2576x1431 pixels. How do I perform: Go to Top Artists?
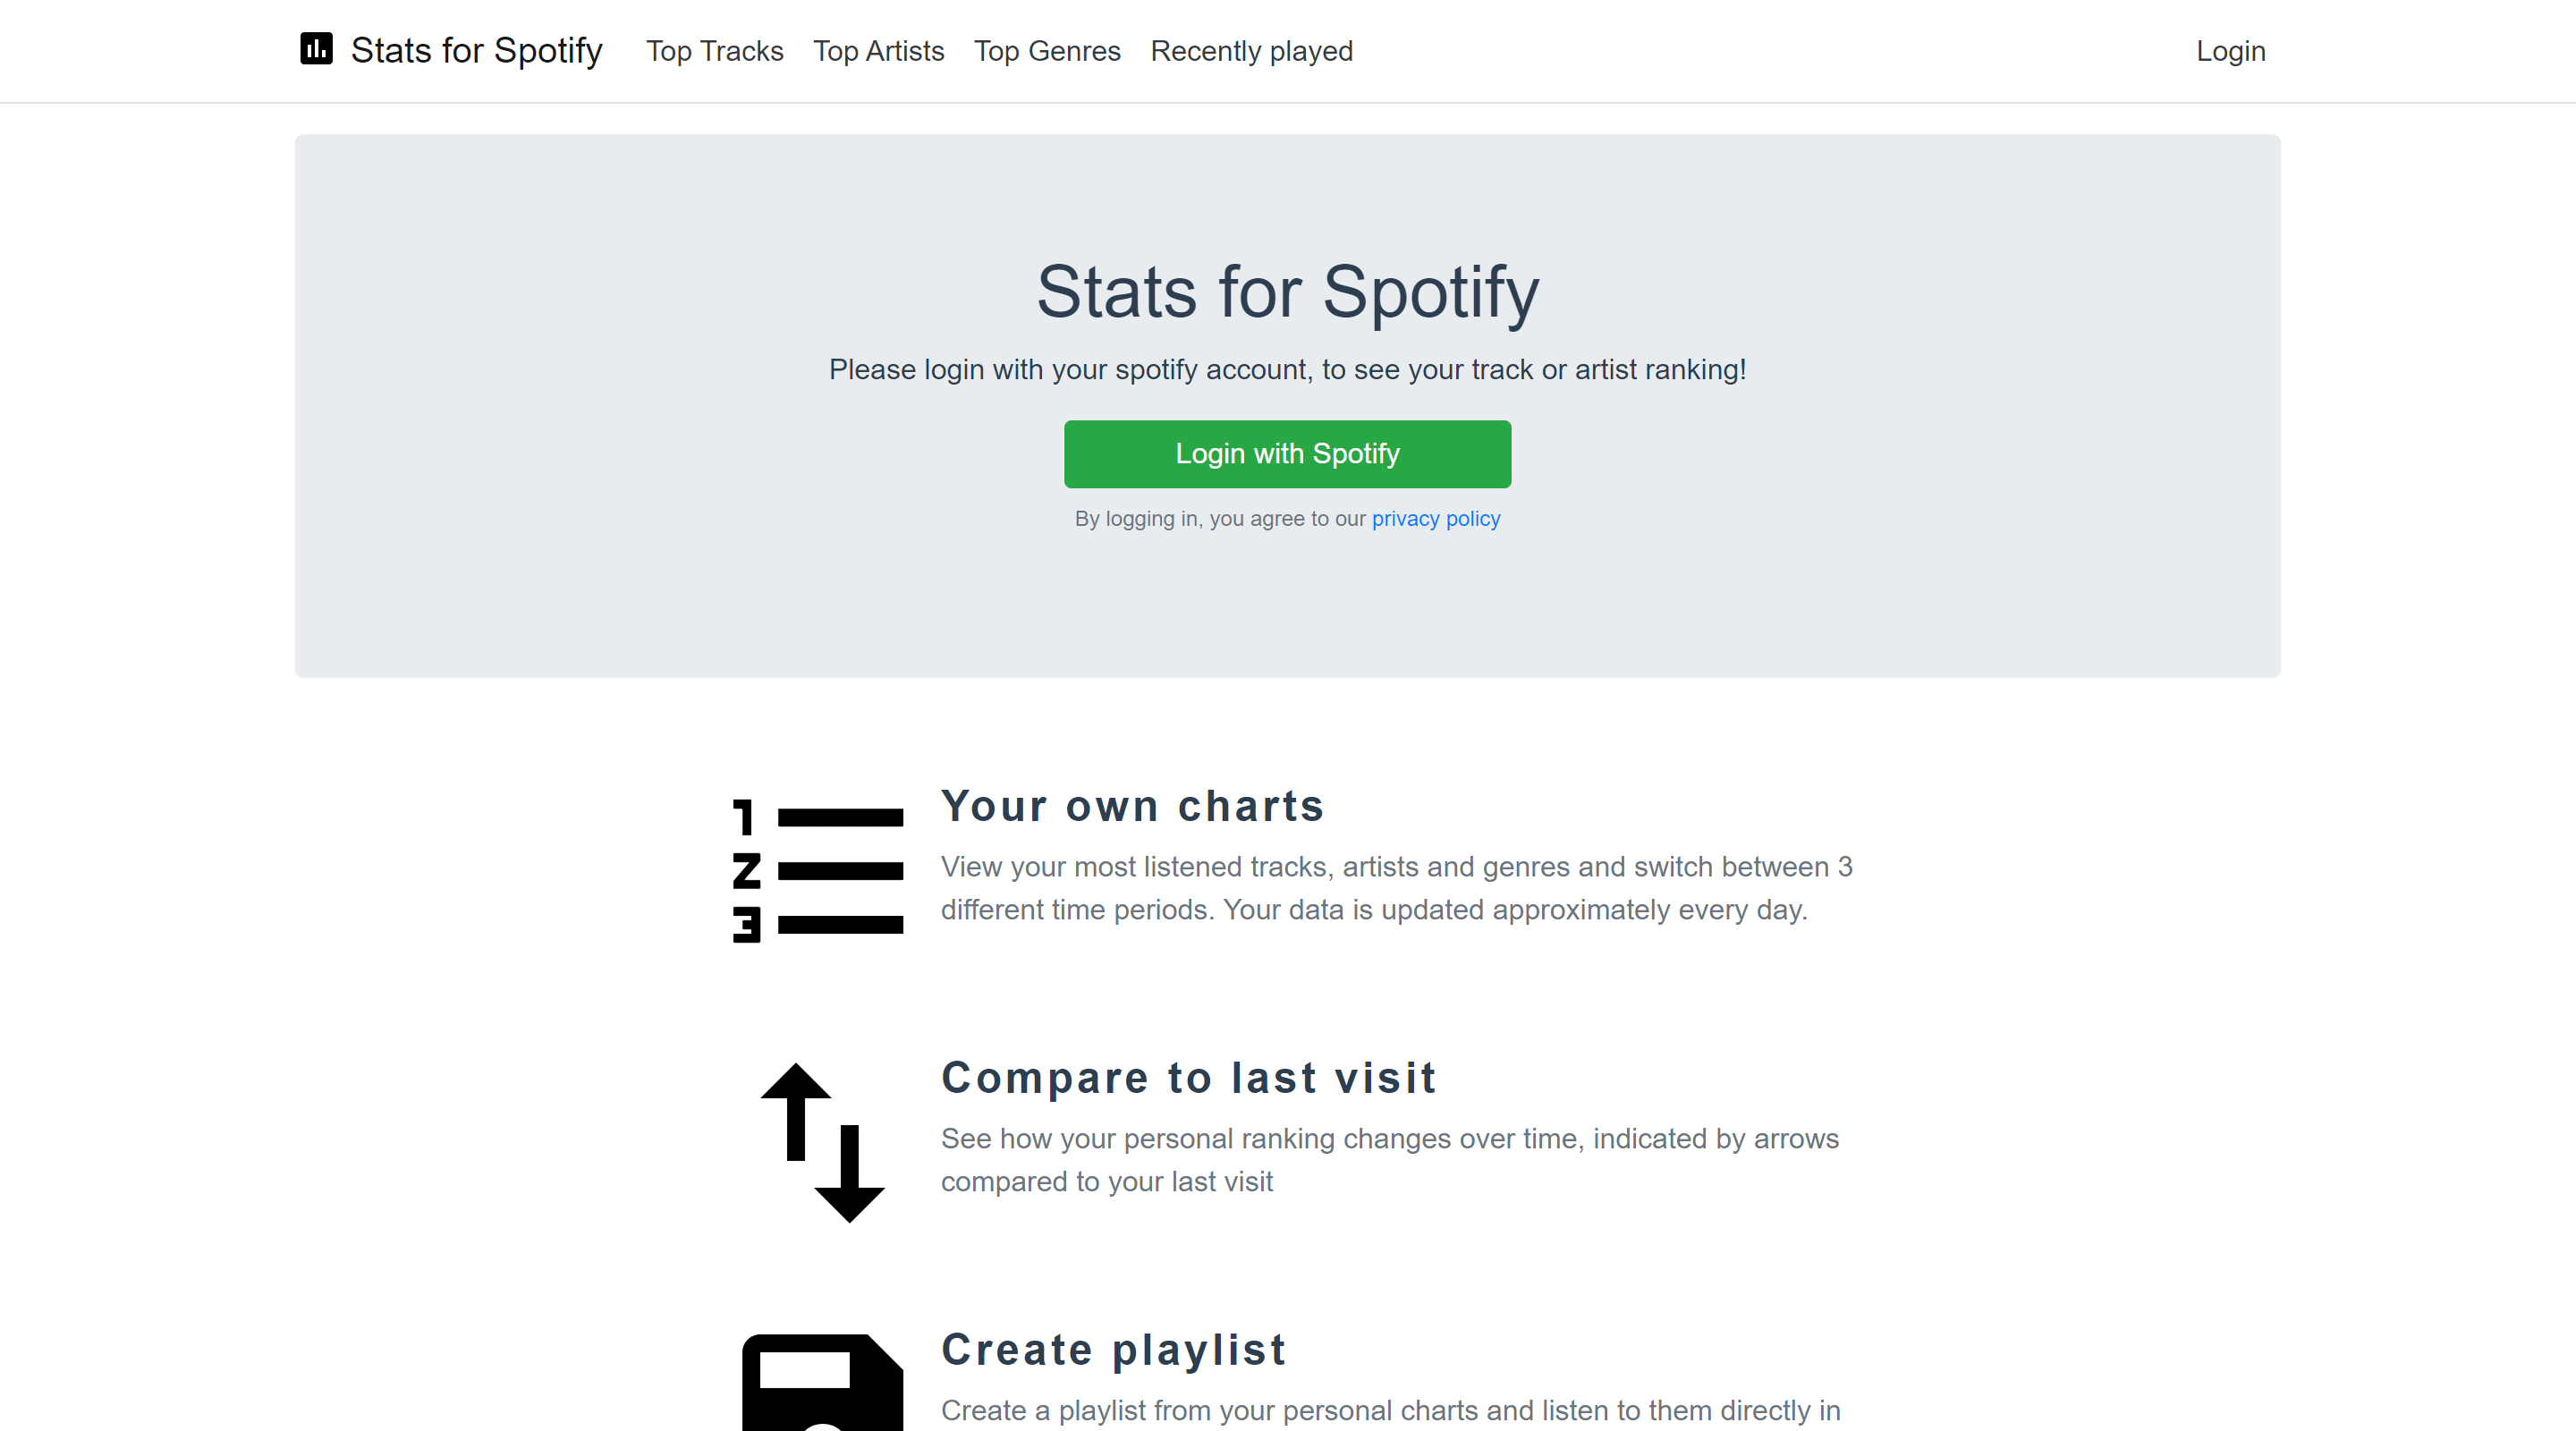click(x=878, y=51)
